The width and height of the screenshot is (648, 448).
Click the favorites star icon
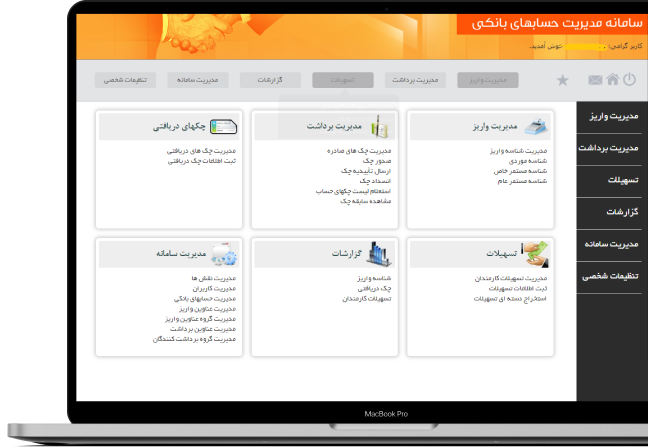pyautogui.click(x=562, y=80)
